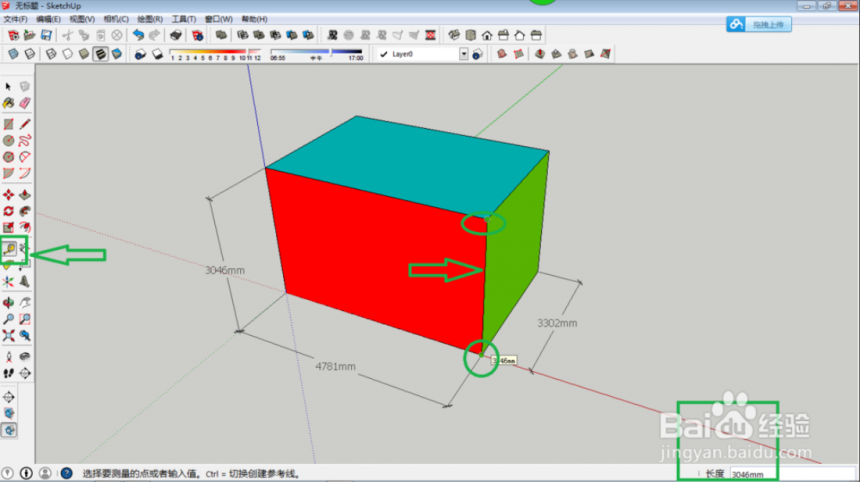Toggle Back Edges style
Image resolution: width=860 pixels, height=482 pixels.
tap(30, 54)
